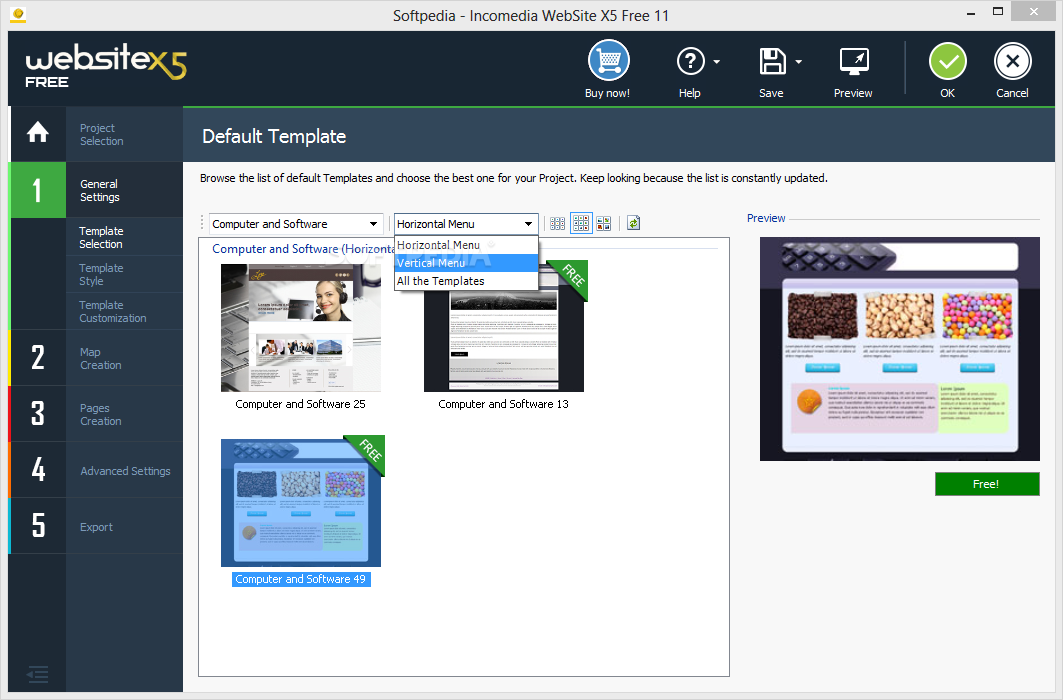Select Computer and Software 49 thumbnail
The height and width of the screenshot is (700, 1063).
[x=301, y=502]
